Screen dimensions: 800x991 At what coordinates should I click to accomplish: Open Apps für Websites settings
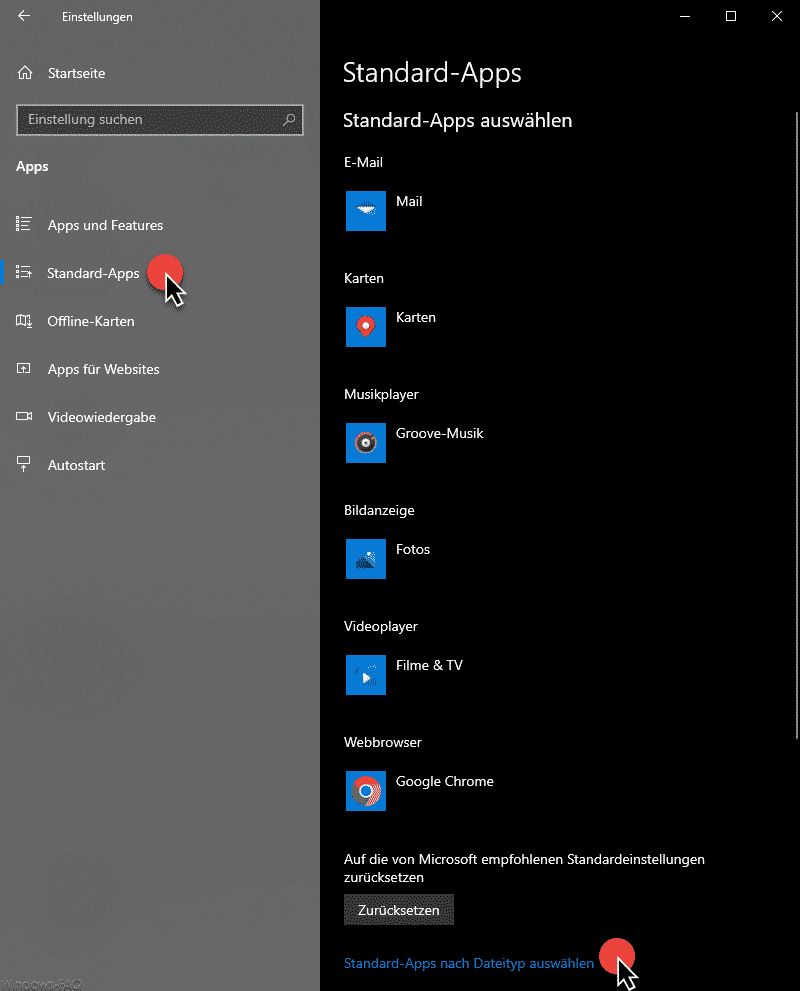click(x=103, y=369)
